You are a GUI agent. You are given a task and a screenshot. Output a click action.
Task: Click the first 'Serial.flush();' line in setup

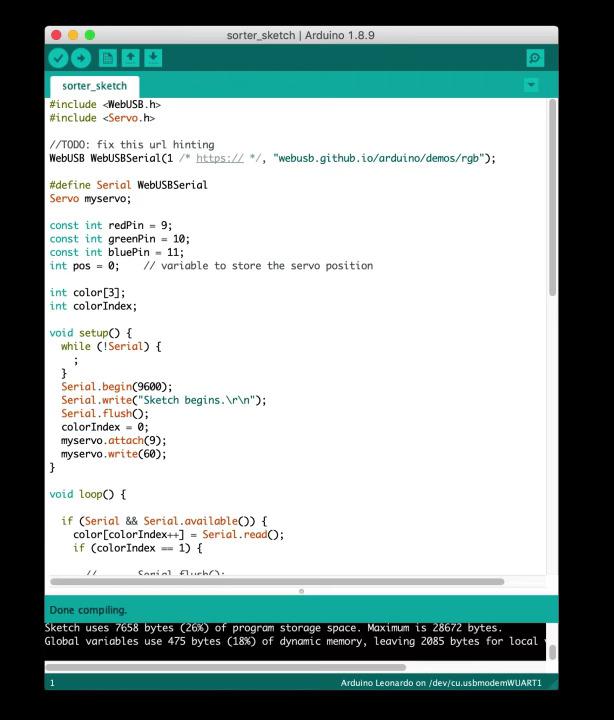click(105, 414)
